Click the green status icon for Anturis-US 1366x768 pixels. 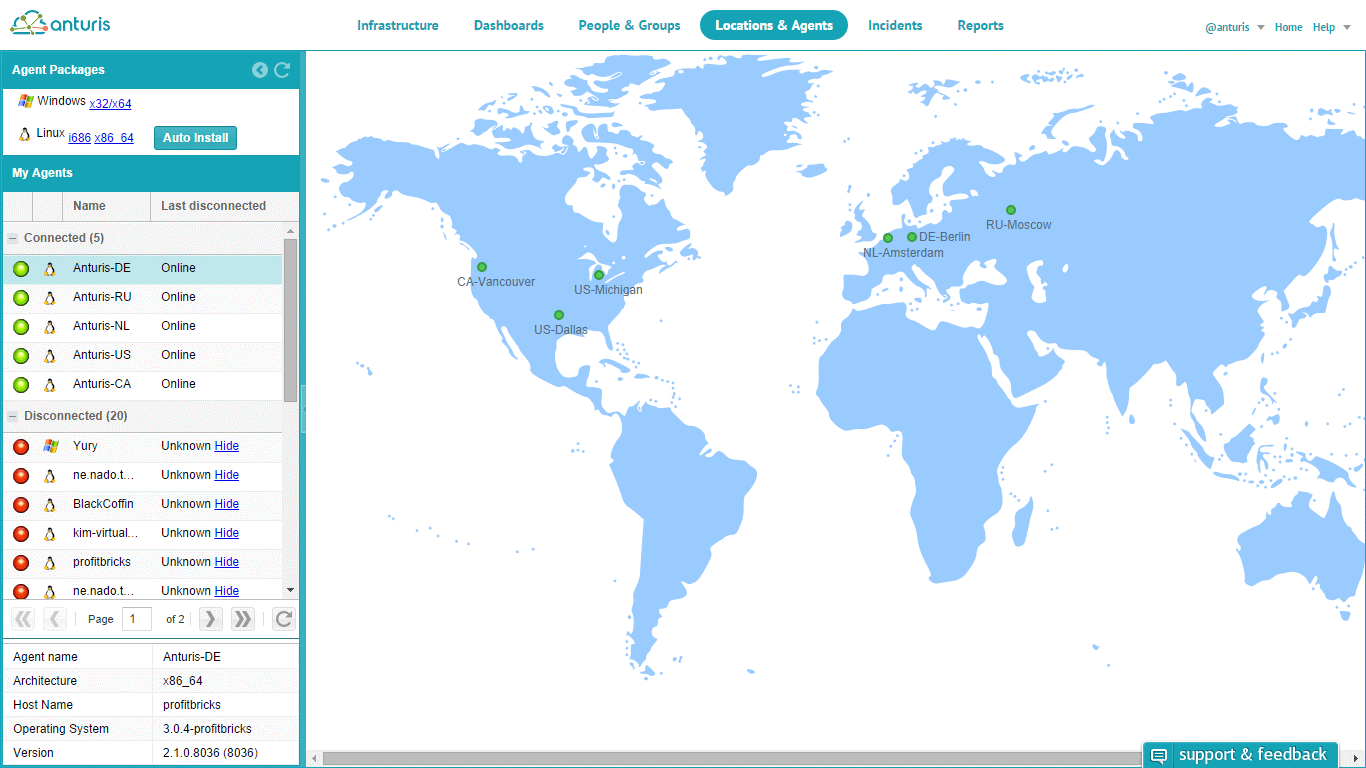(21, 355)
